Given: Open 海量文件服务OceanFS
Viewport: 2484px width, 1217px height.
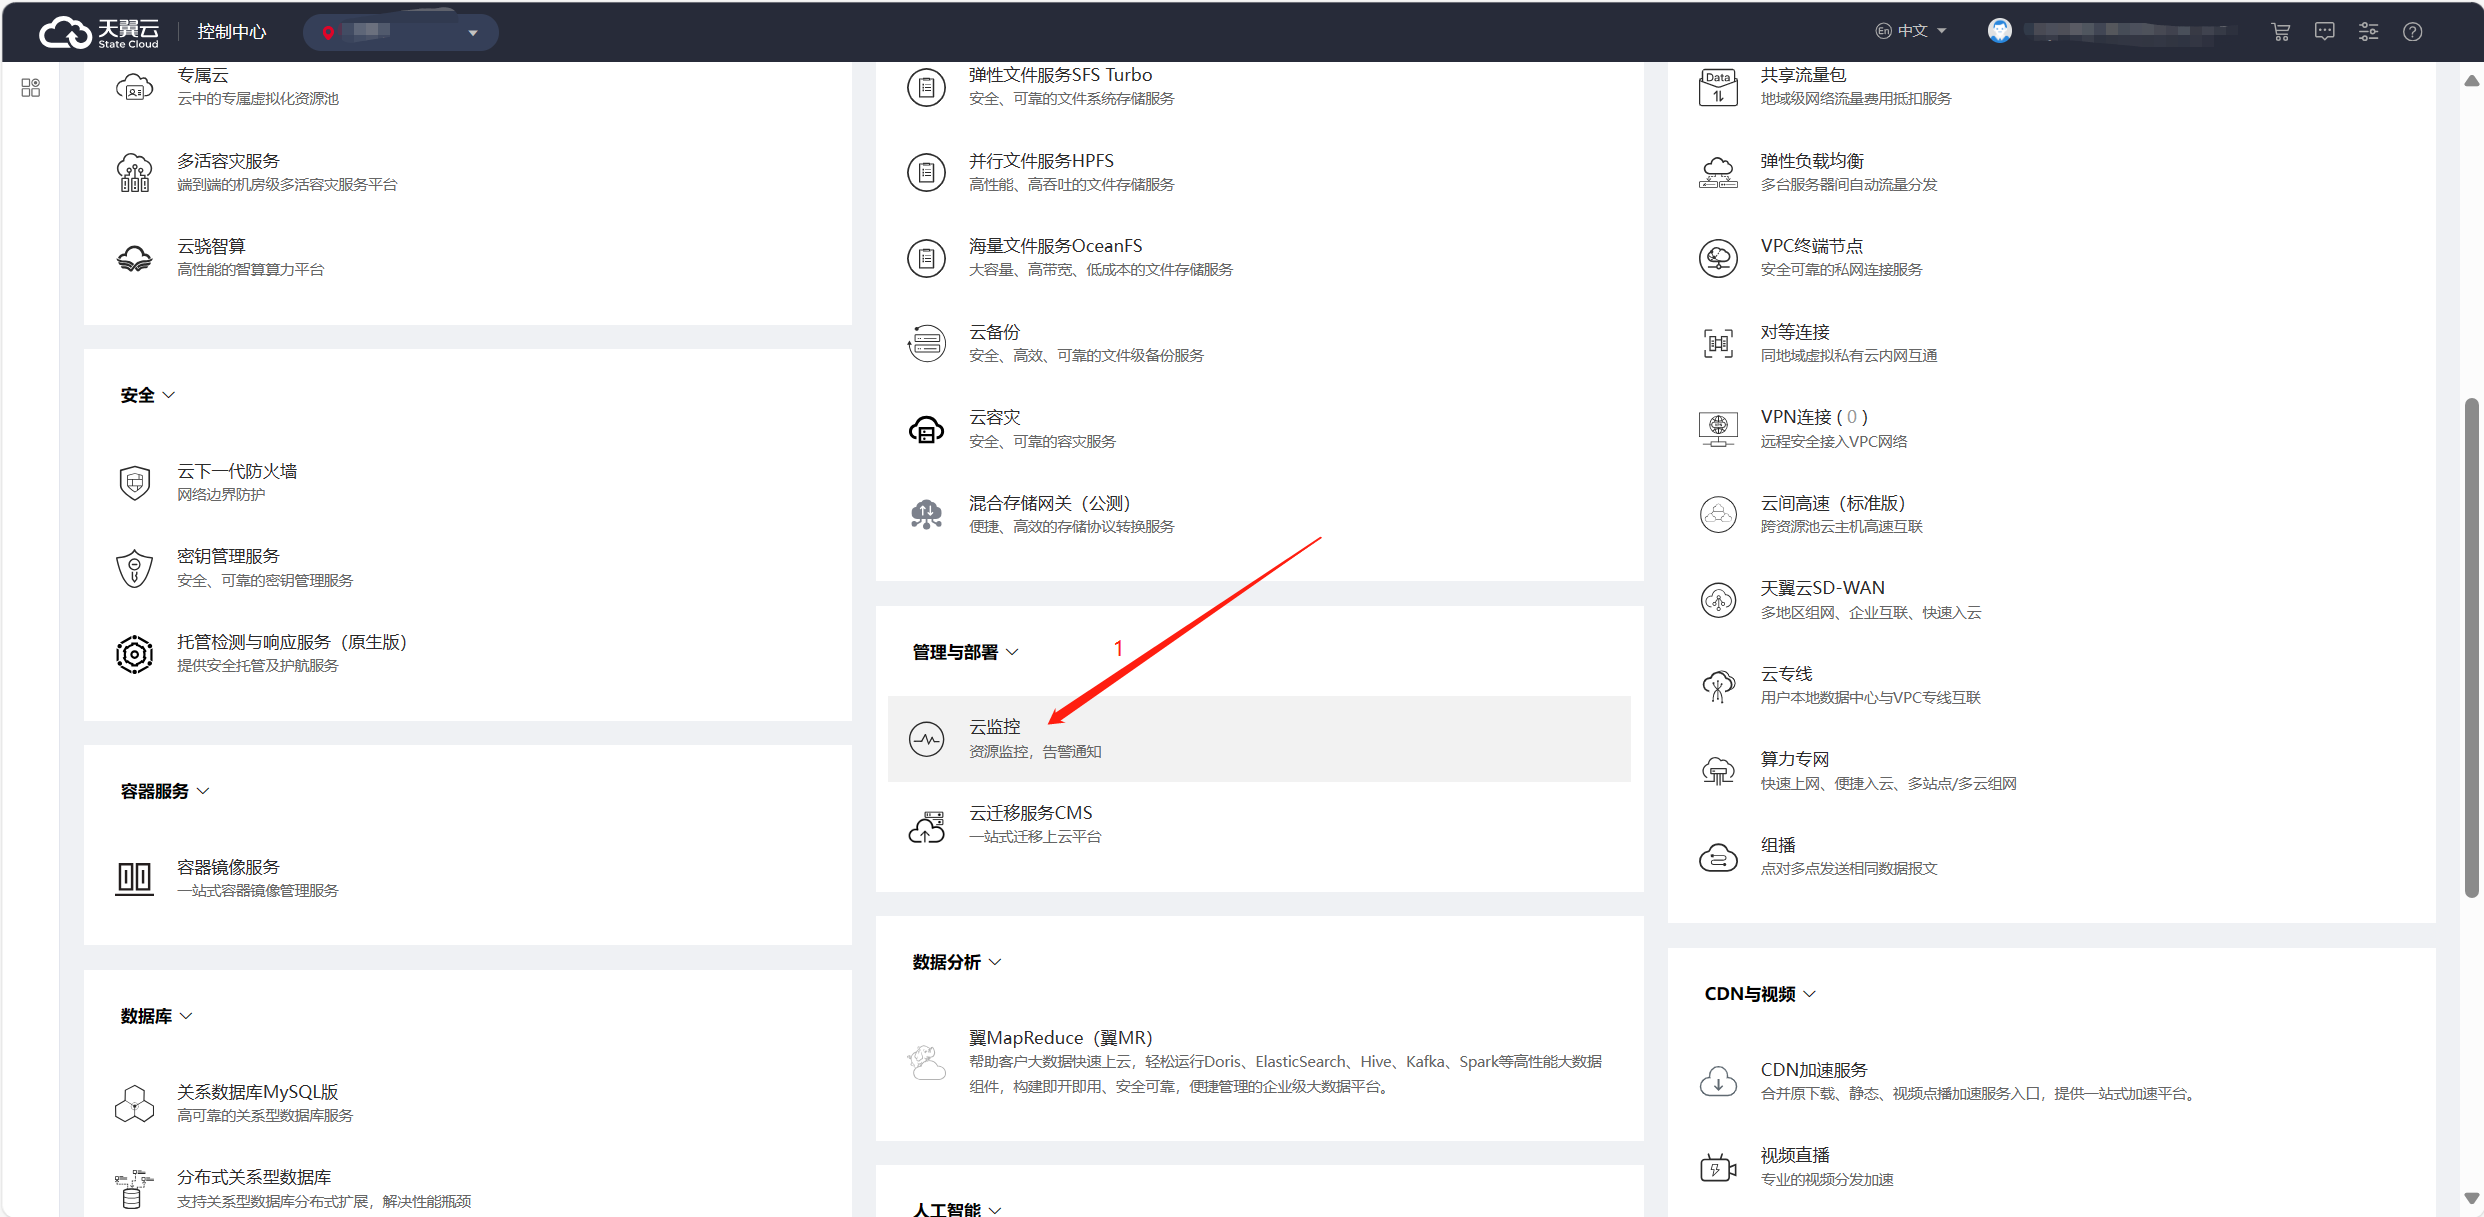Looking at the screenshot, I should point(1055,246).
